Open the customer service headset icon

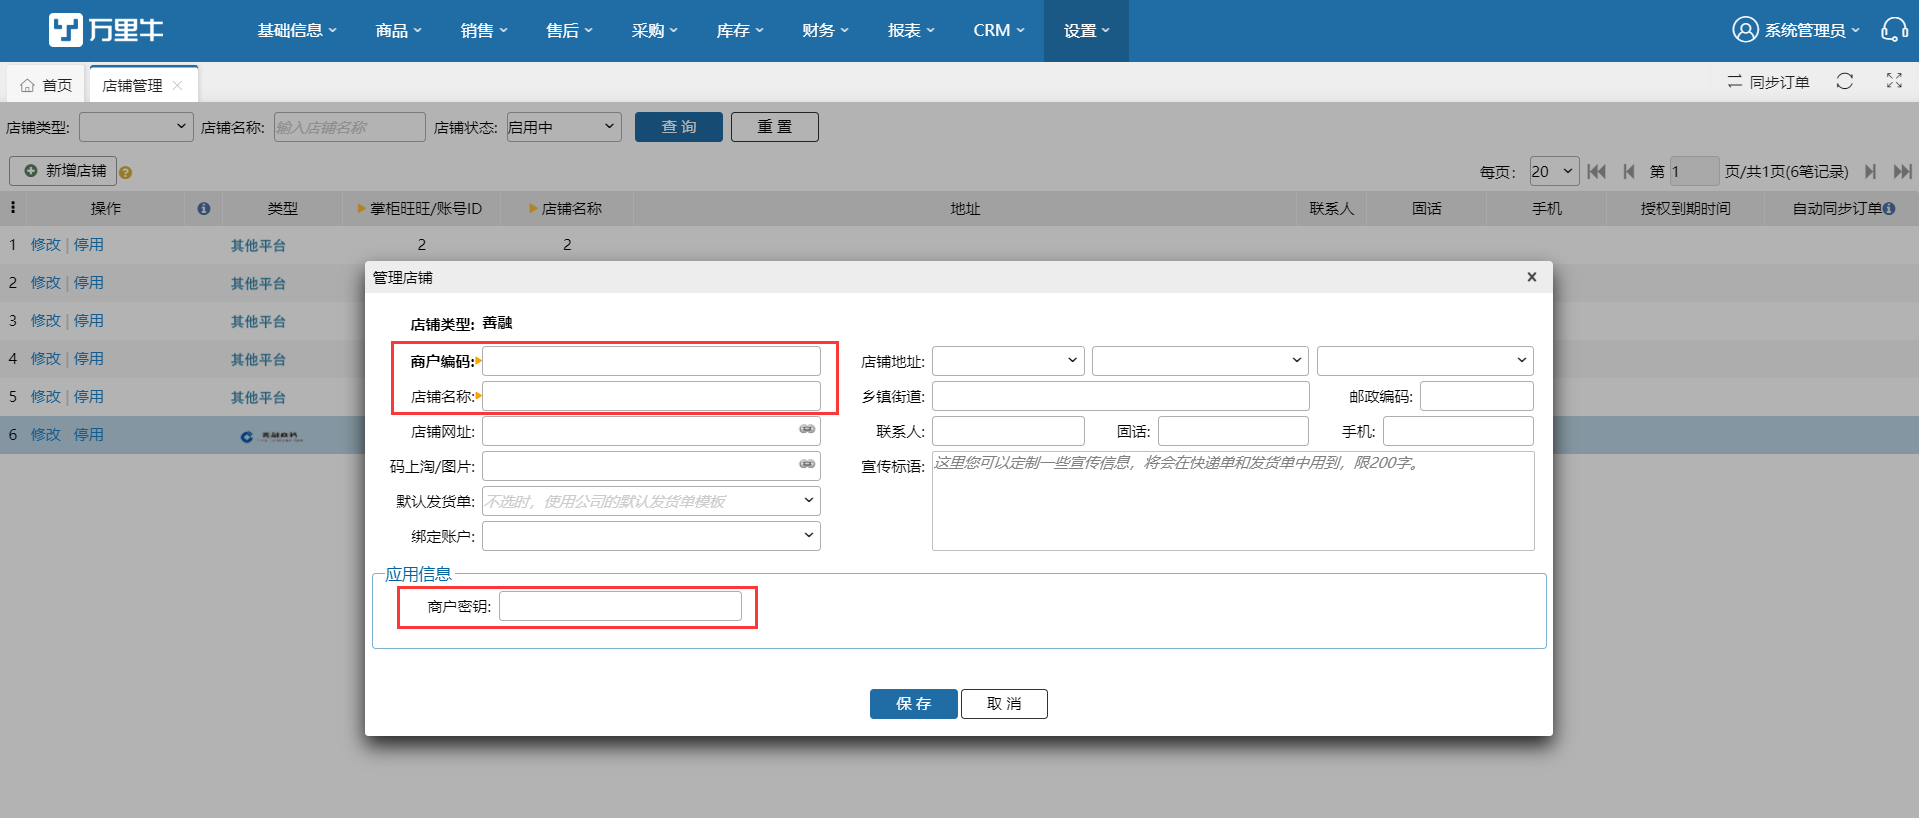1894,30
